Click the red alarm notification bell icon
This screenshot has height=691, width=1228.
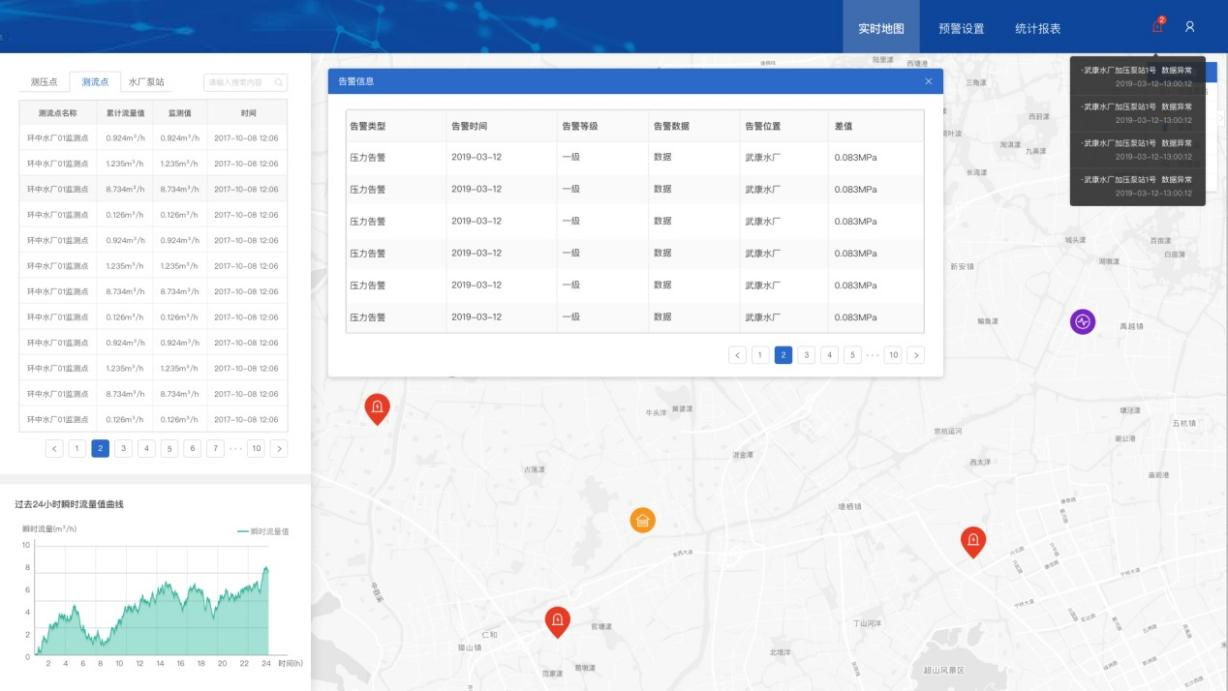coord(1157,27)
